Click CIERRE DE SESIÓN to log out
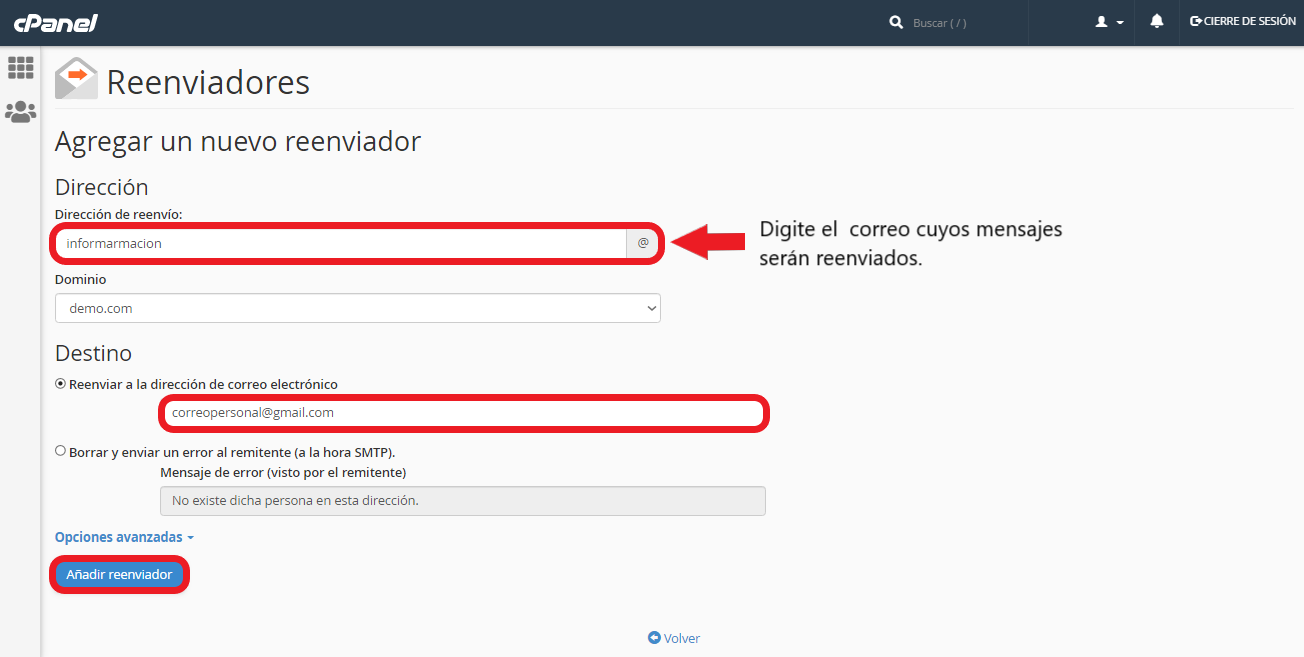 [x=1243, y=21]
